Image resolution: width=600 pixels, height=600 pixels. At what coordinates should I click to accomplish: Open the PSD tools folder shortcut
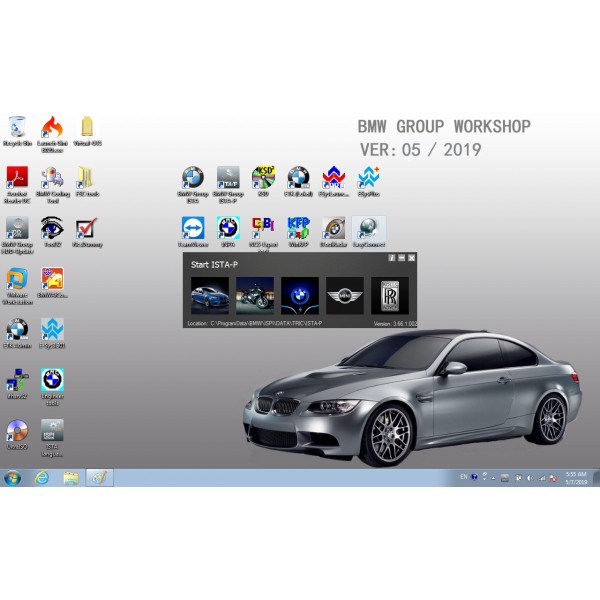87,181
